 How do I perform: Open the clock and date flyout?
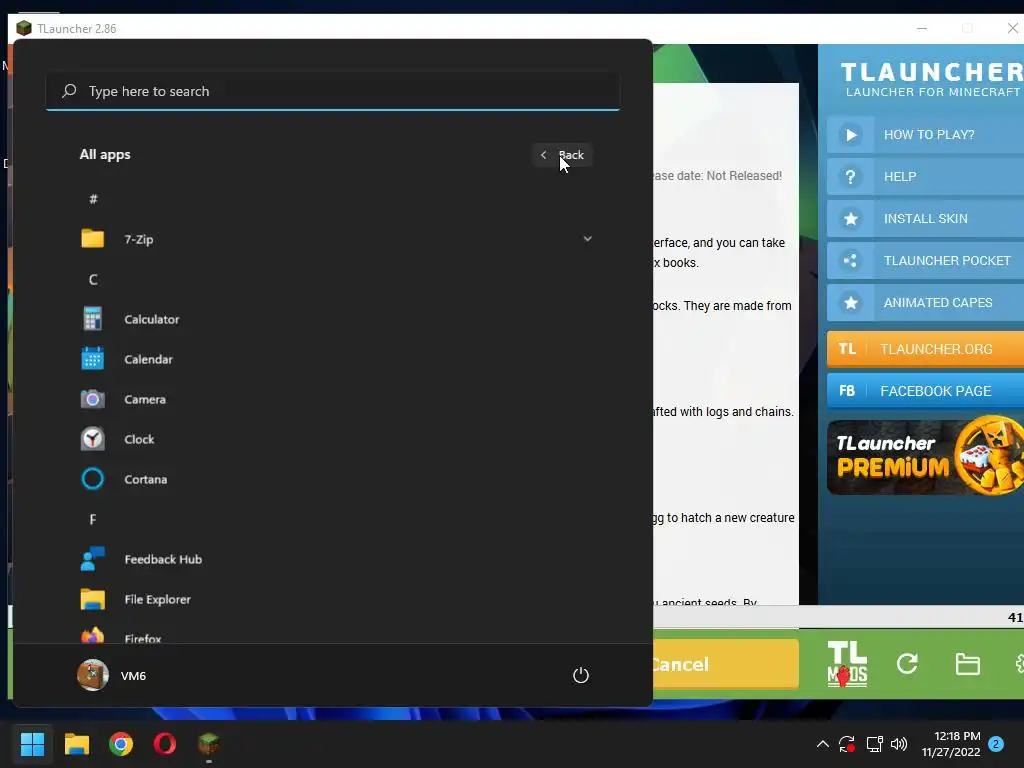(951, 744)
